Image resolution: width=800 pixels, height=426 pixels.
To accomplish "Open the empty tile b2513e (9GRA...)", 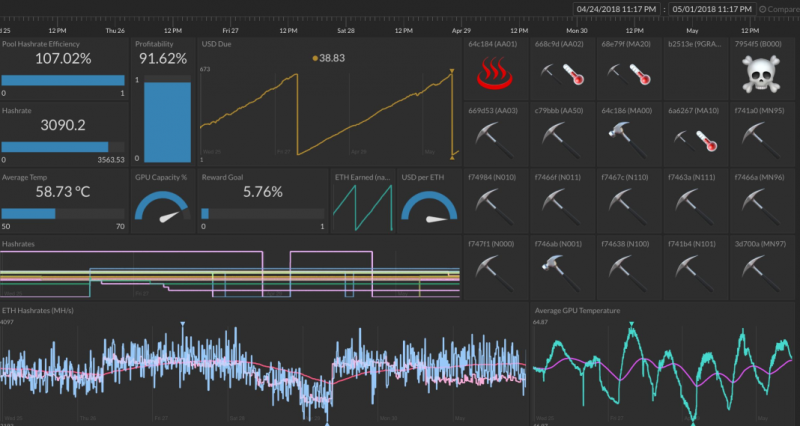I will pos(695,68).
